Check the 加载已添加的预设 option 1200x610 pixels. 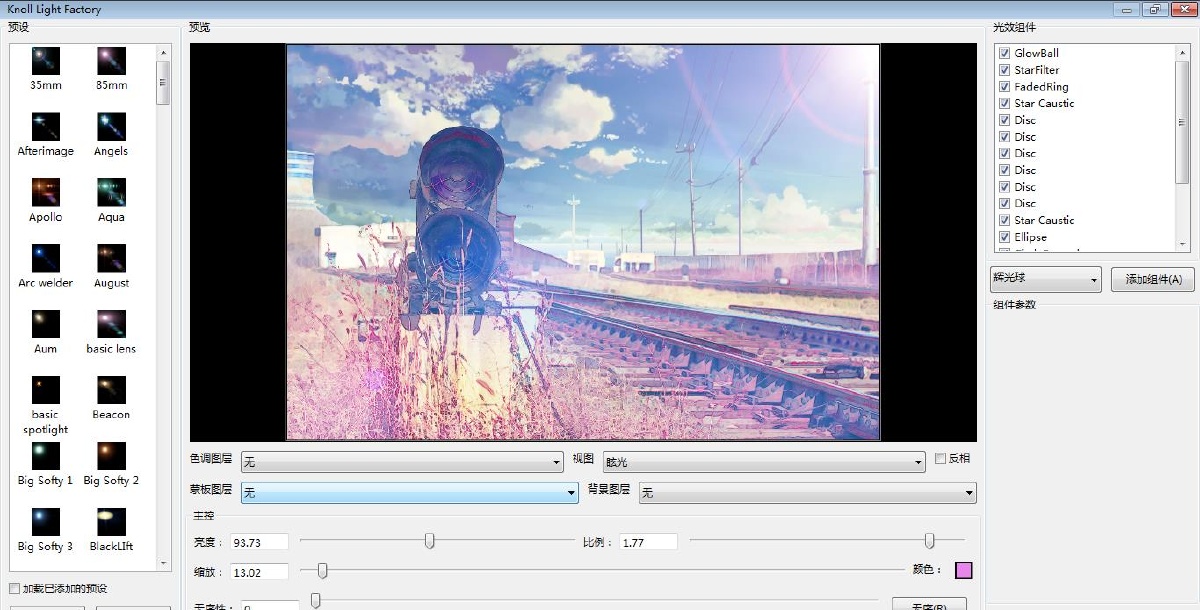(x=14, y=589)
